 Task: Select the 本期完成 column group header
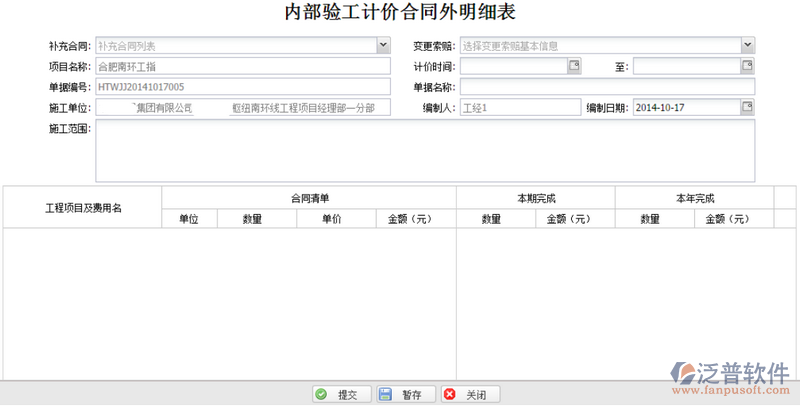535,198
